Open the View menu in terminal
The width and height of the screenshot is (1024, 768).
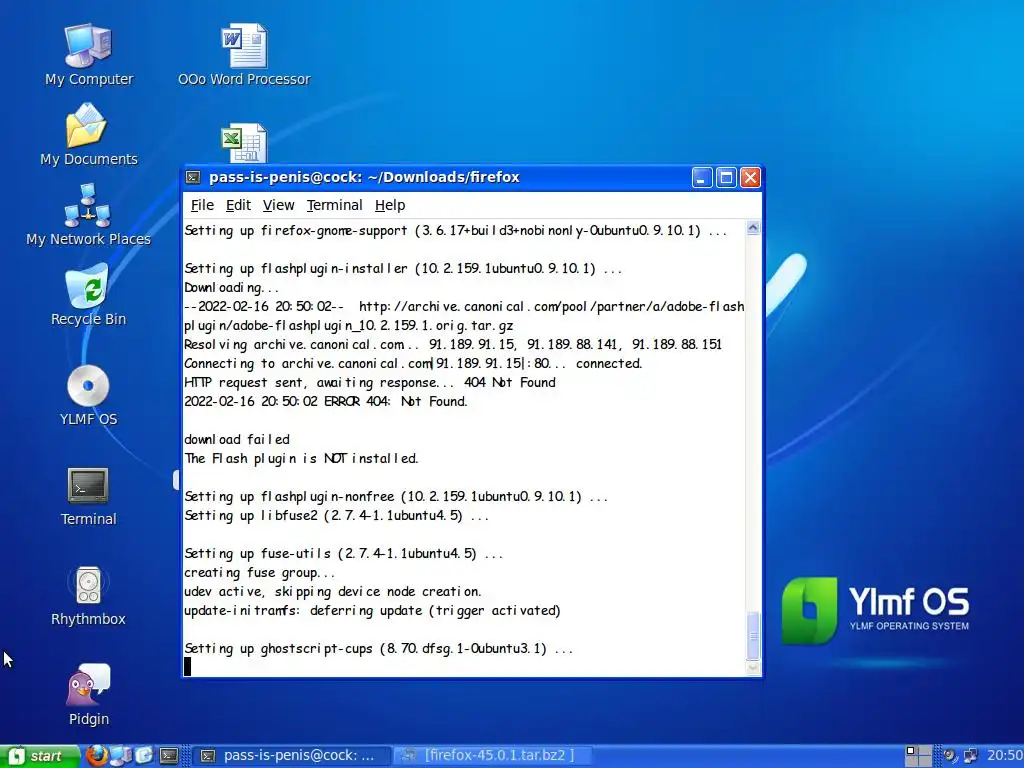pos(278,205)
